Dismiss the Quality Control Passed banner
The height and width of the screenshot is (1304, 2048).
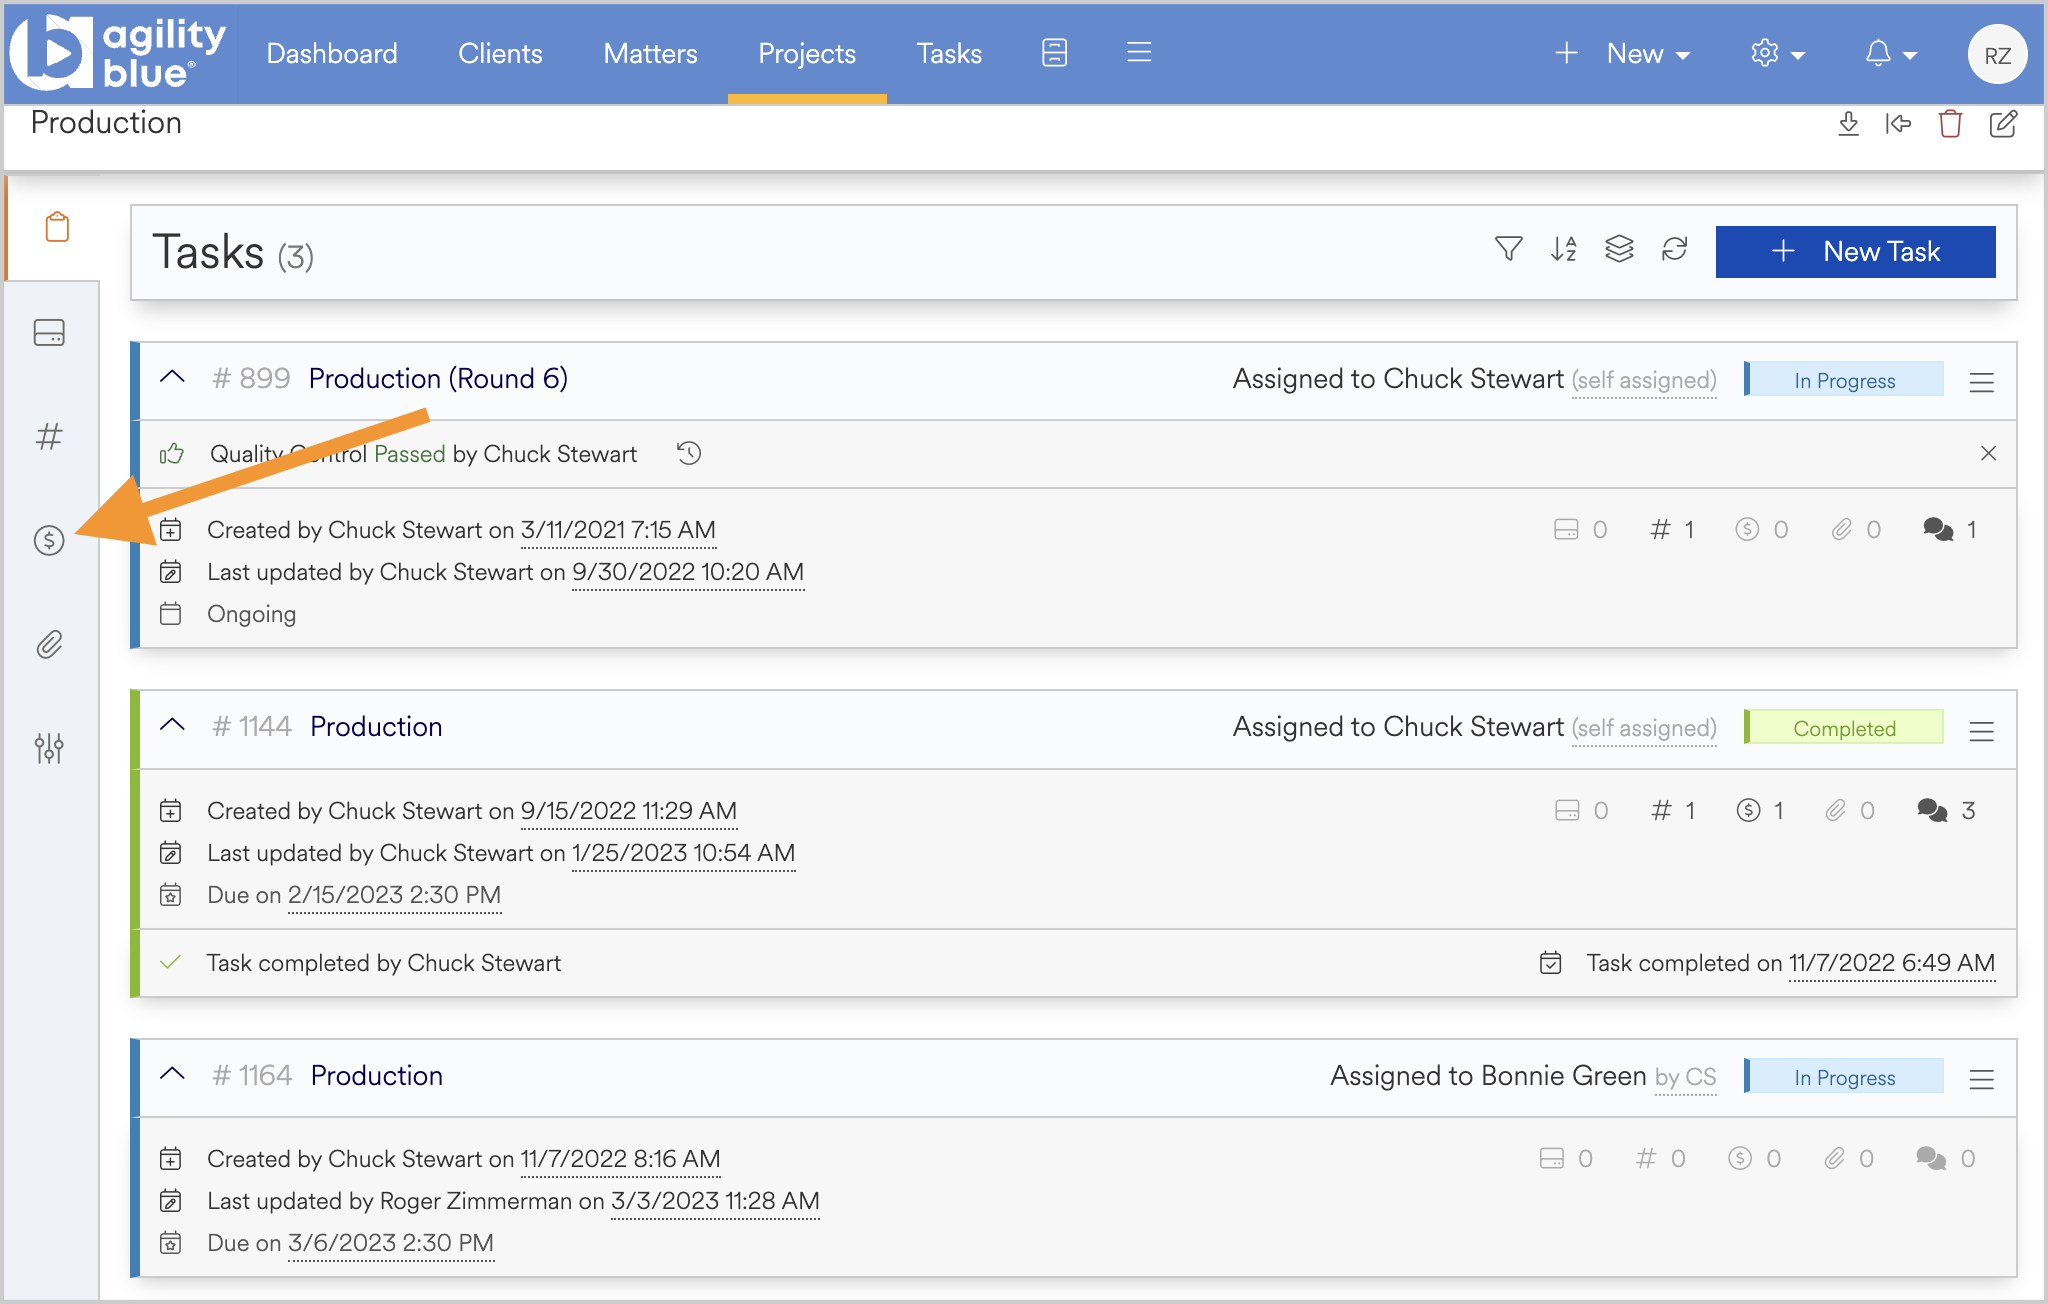(1988, 454)
